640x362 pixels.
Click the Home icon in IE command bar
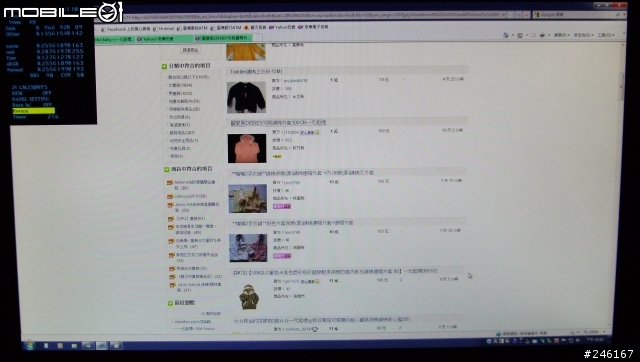(x=506, y=35)
